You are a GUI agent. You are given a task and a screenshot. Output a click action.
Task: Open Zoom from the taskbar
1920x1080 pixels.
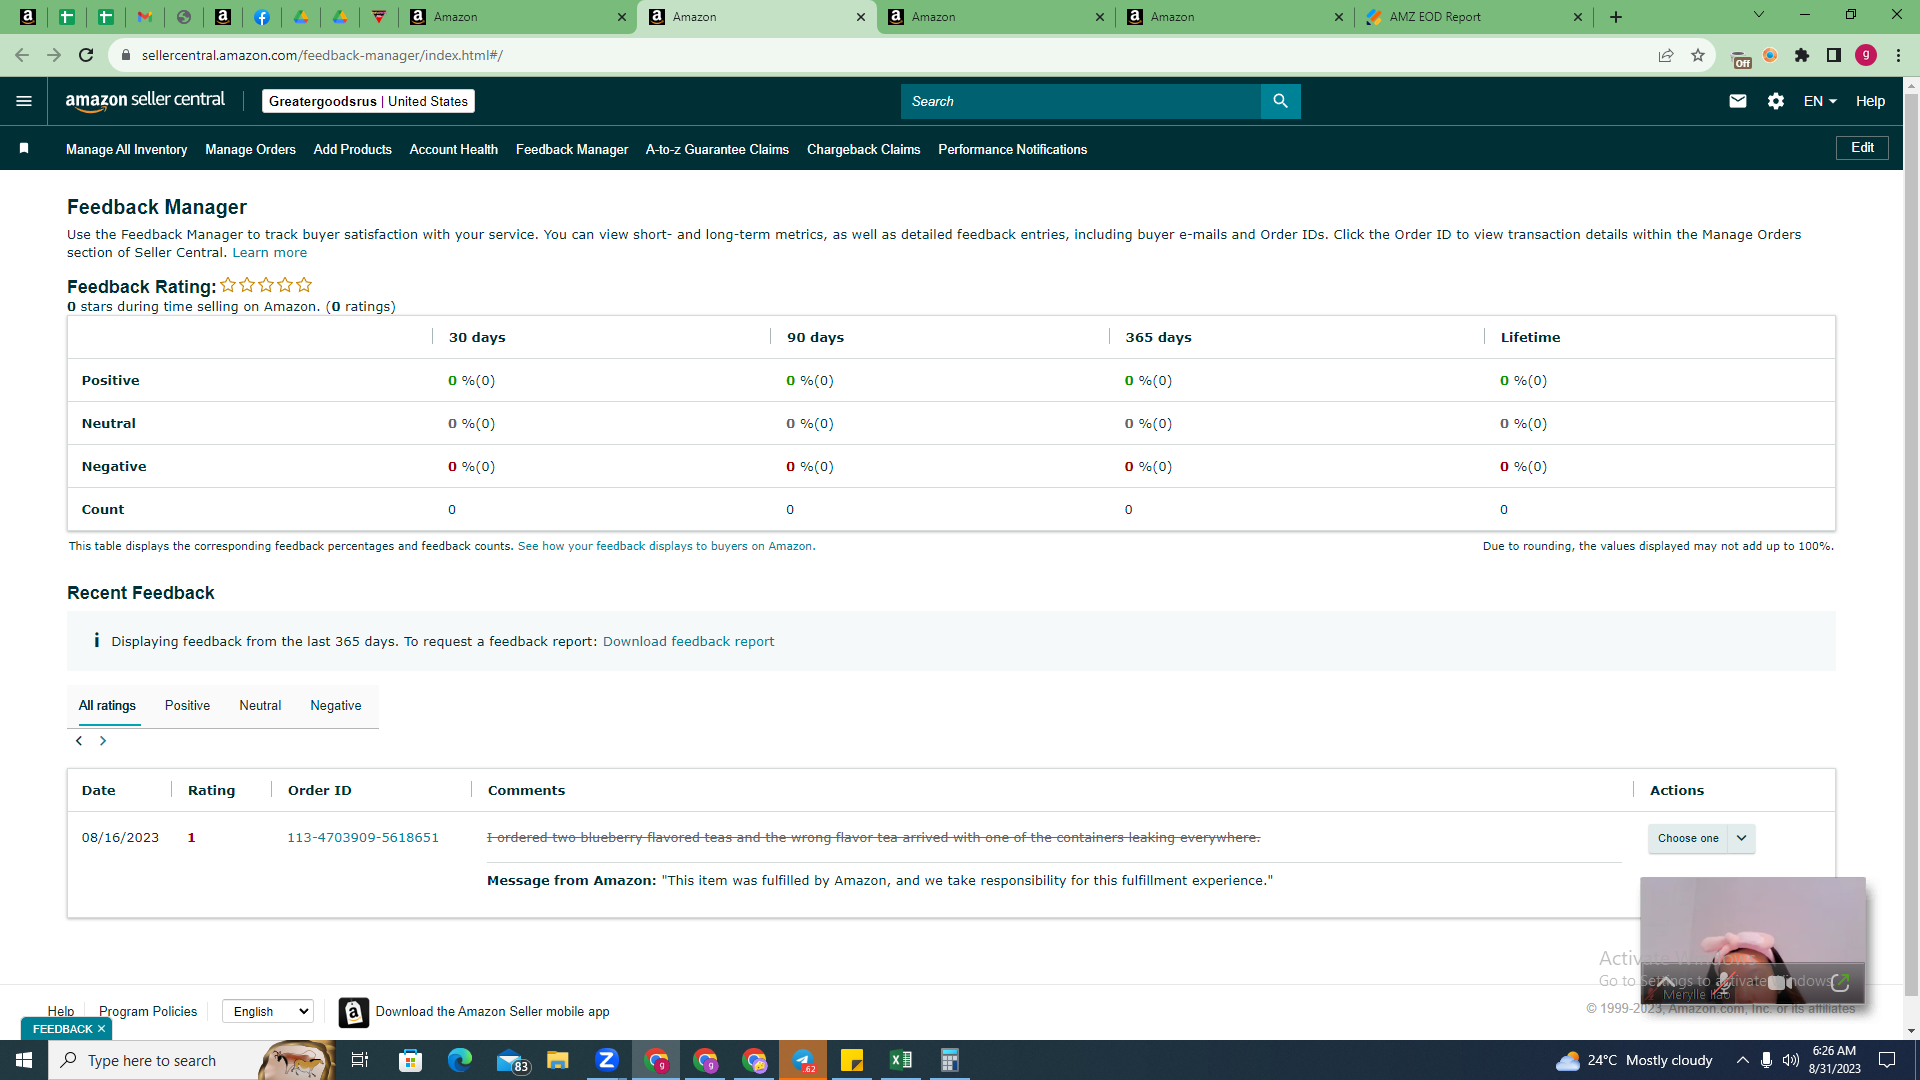pyautogui.click(x=606, y=1060)
